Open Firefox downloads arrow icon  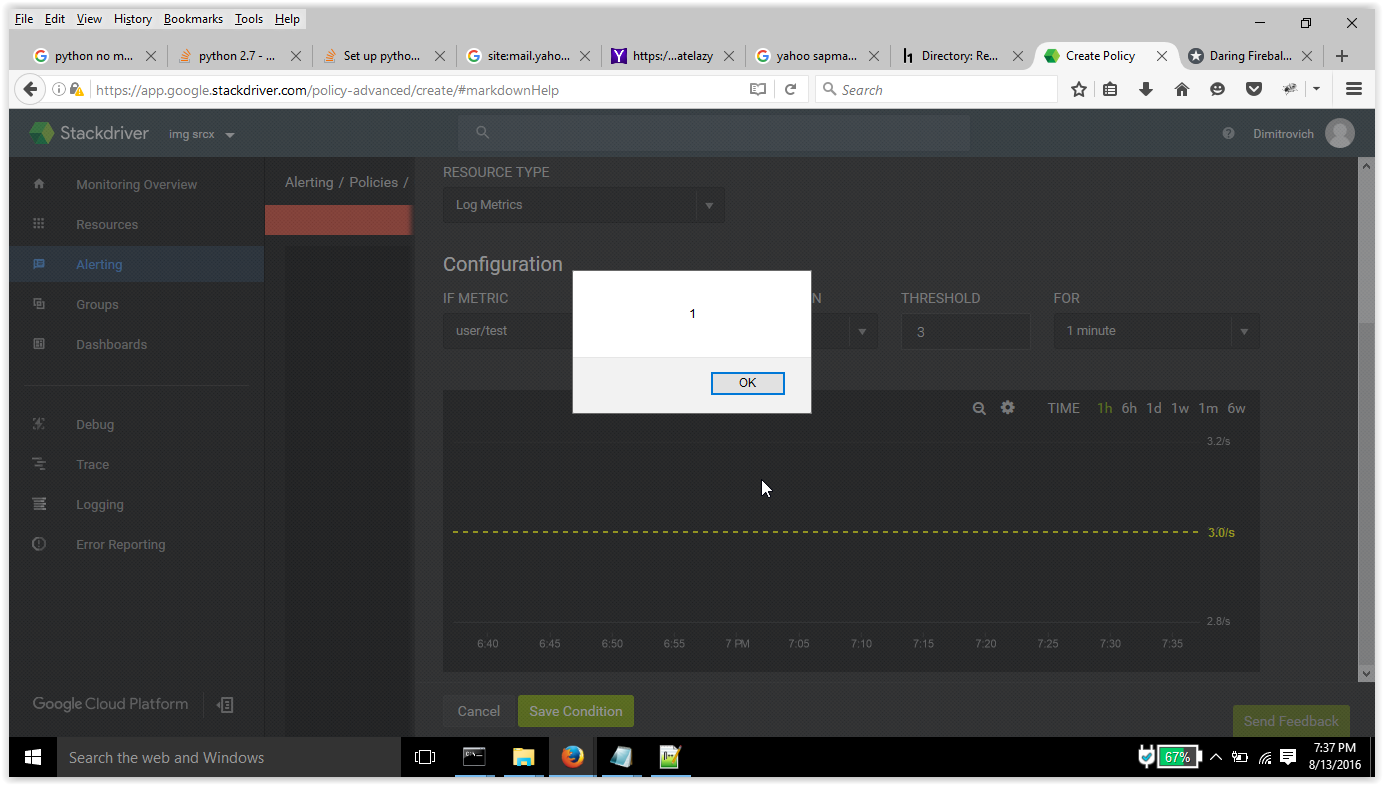coord(1146,89)
